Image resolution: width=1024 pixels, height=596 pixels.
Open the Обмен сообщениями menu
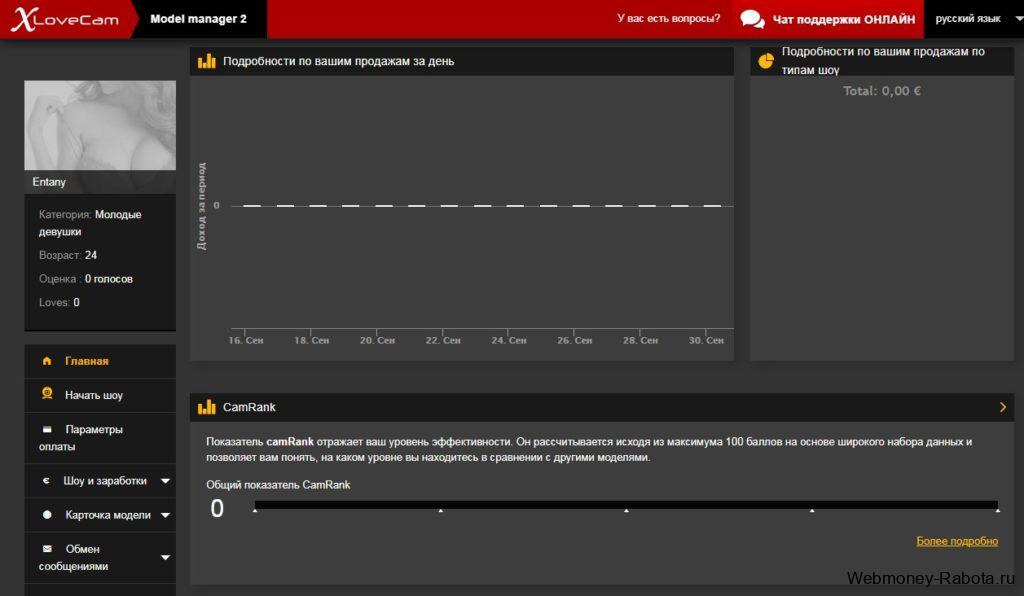100,557
